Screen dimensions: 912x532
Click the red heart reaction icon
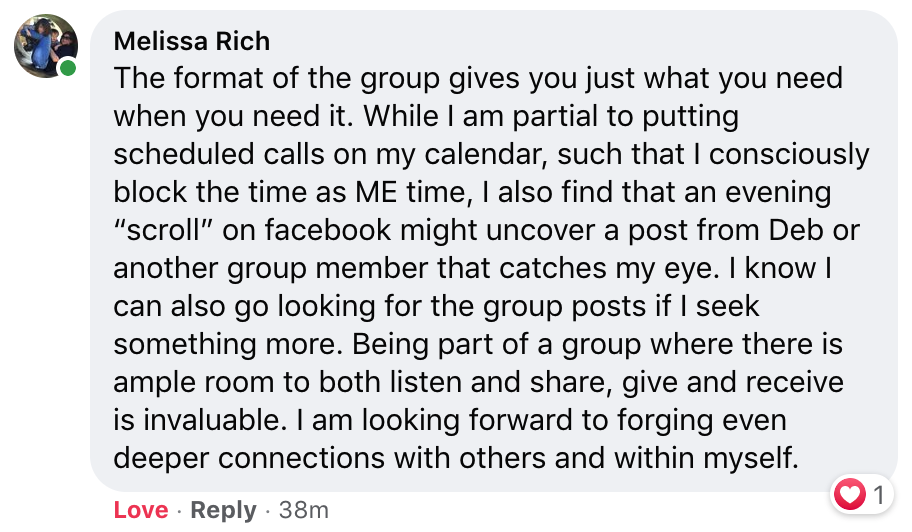click(849, 494)
